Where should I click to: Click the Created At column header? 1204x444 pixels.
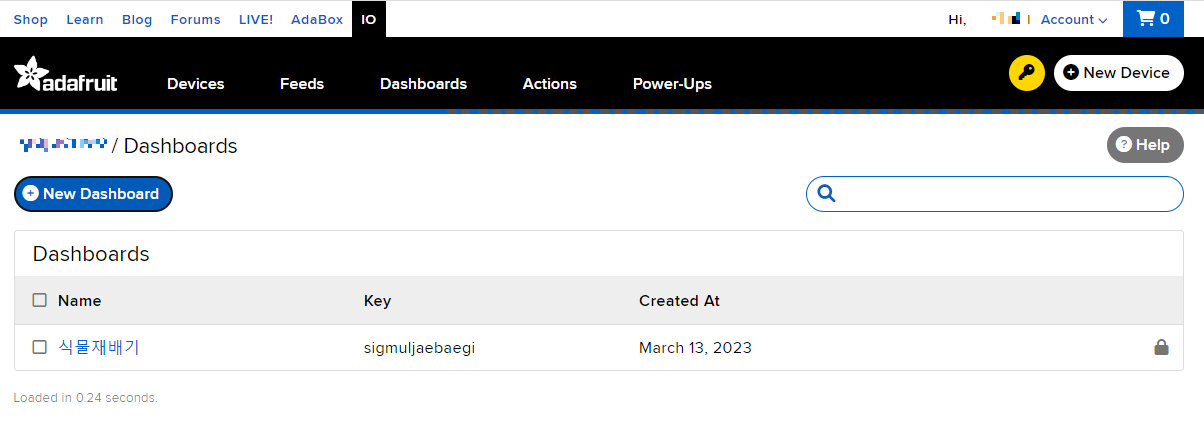tap(679, 300)
